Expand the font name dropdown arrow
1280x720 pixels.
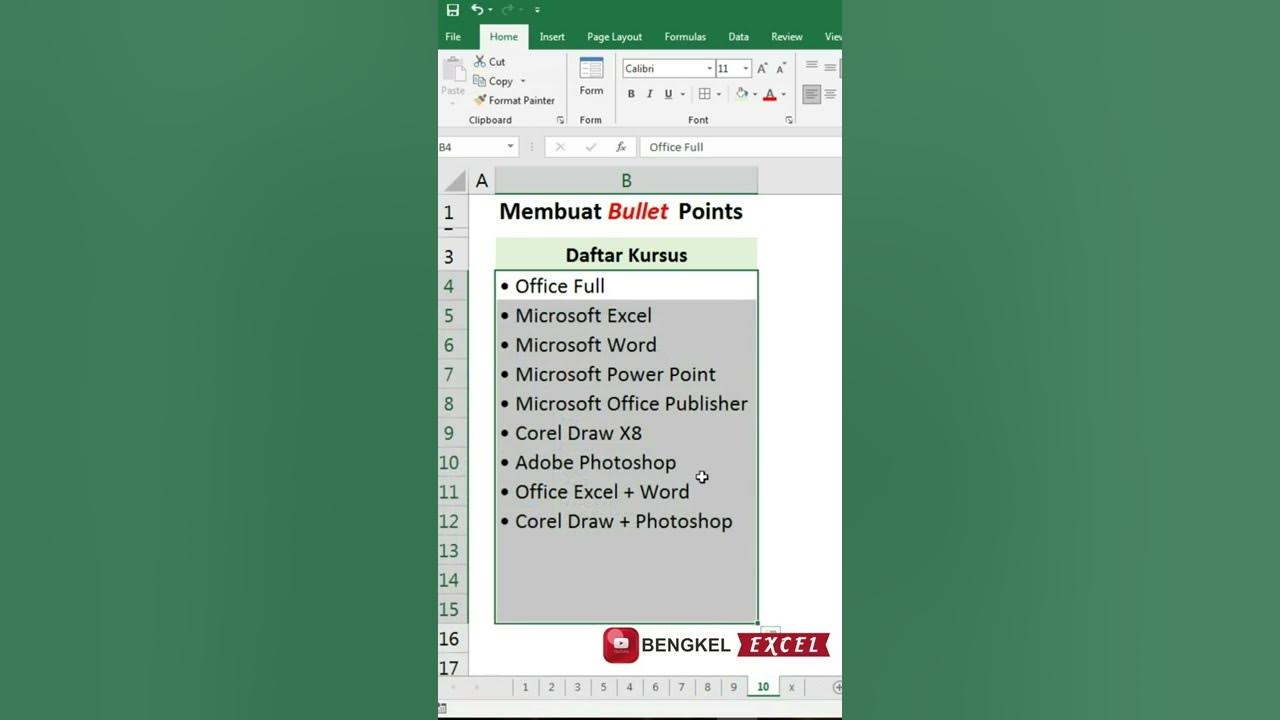(710, 68)
